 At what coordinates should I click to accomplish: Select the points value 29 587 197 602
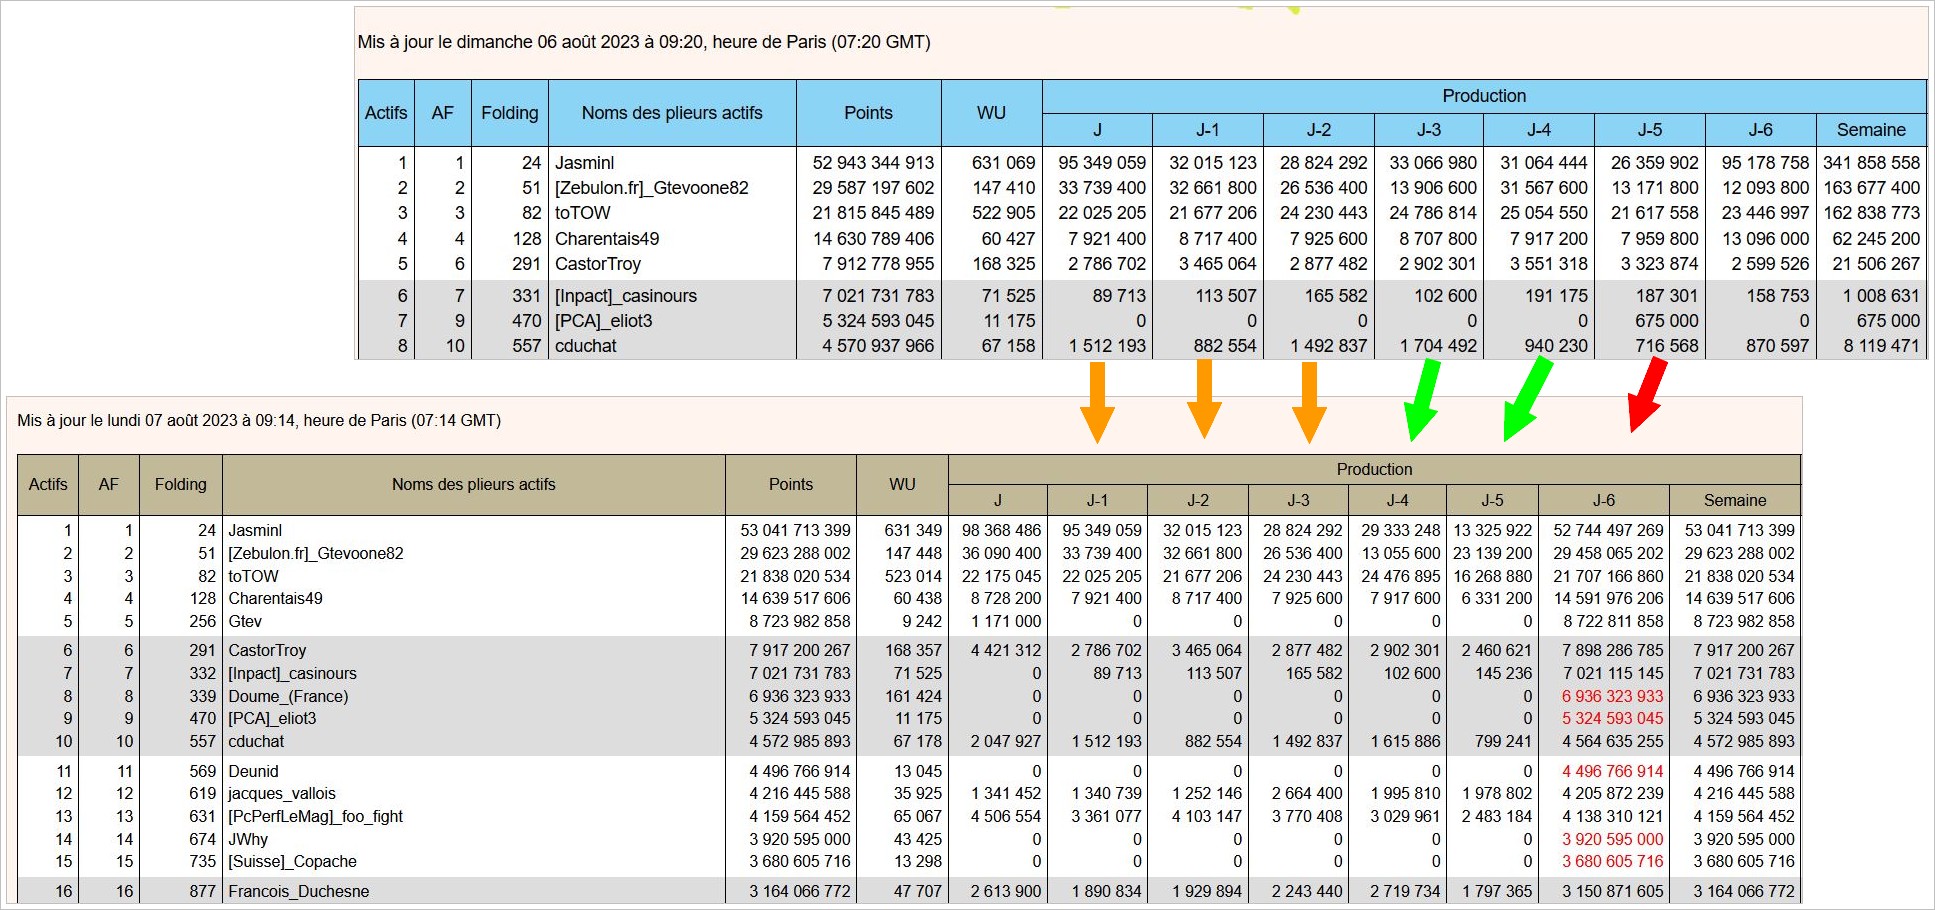pyautogui.click(x=873, y=187)
